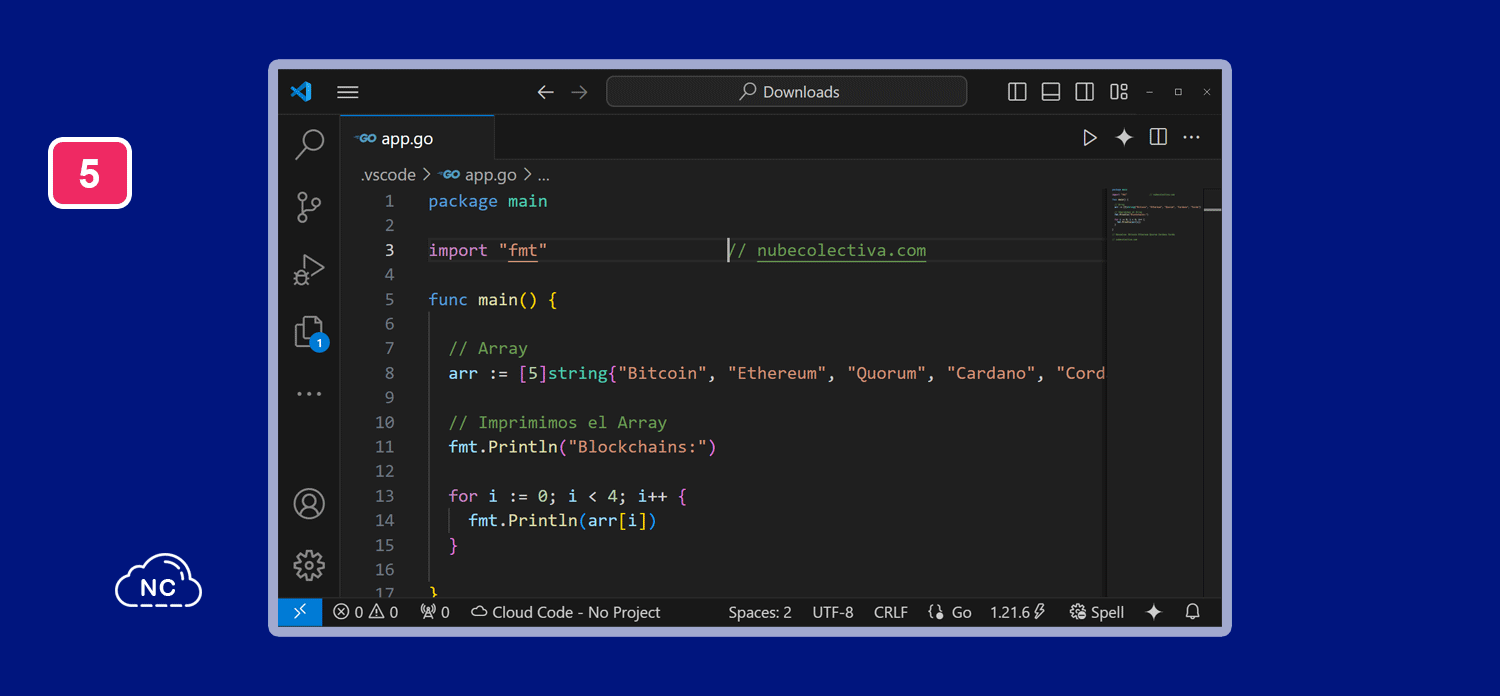Go back with the left arrow
Viewport: 1500px width, 696px height.
[545, 92]
